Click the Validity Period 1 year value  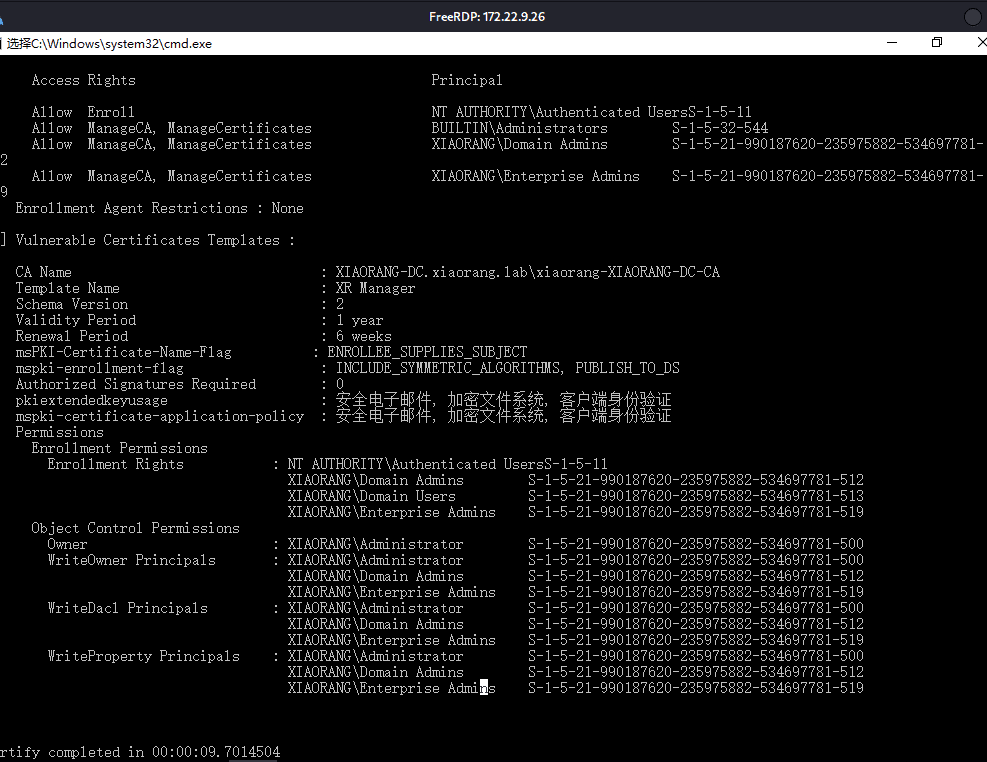(359, 320)
